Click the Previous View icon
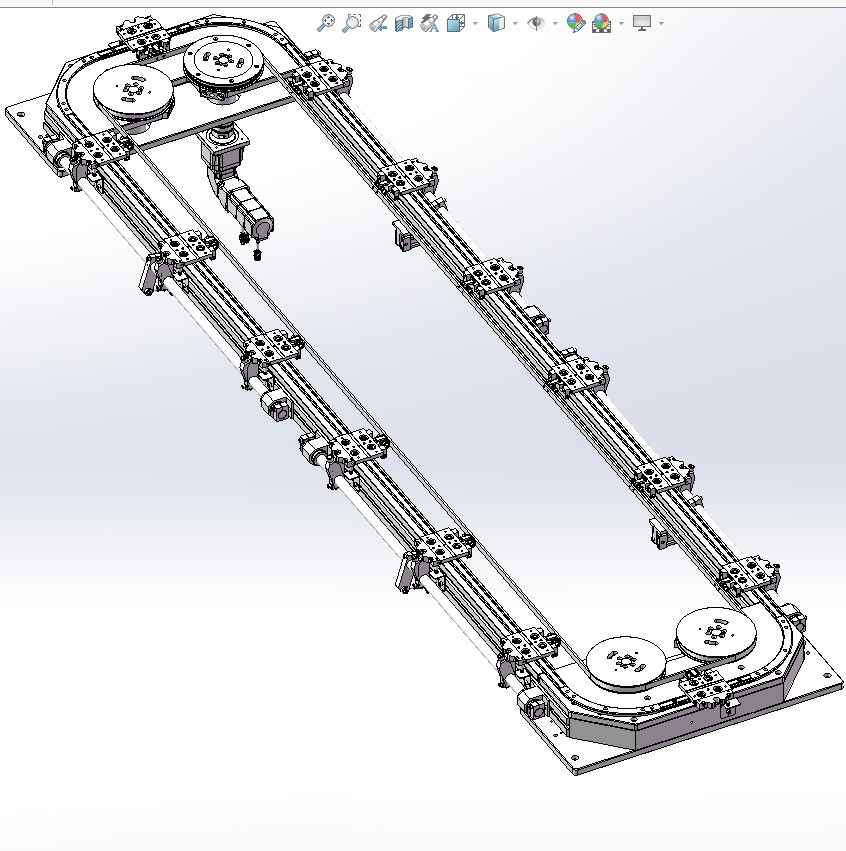846x851 pixels. point(376,22)
